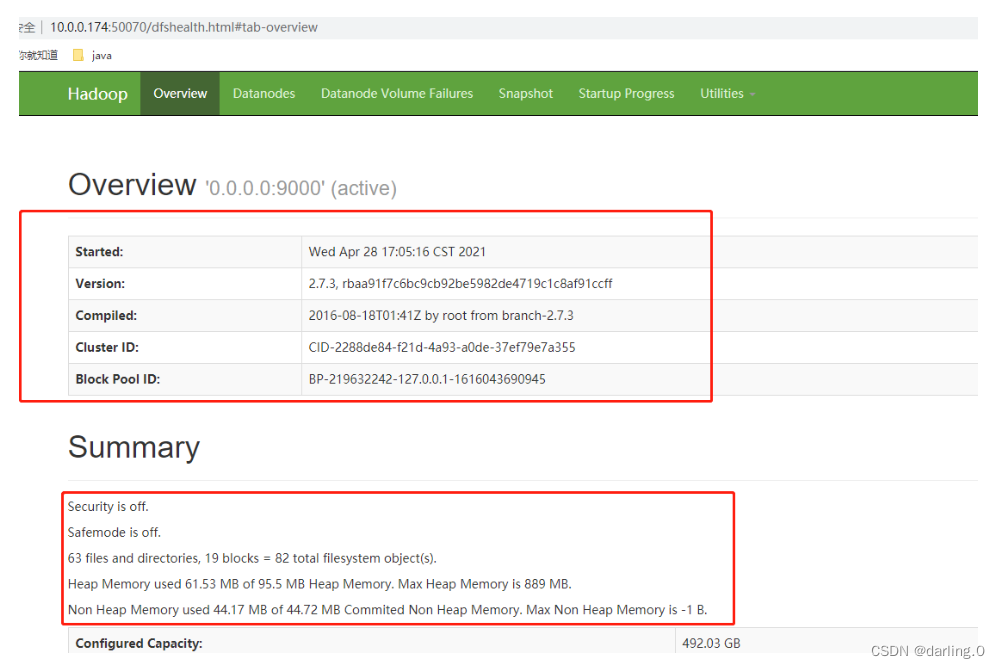Click the Hadoop brand link
Image resolution: width=1000 pixels, height=668 pixels.
(97, 93)
